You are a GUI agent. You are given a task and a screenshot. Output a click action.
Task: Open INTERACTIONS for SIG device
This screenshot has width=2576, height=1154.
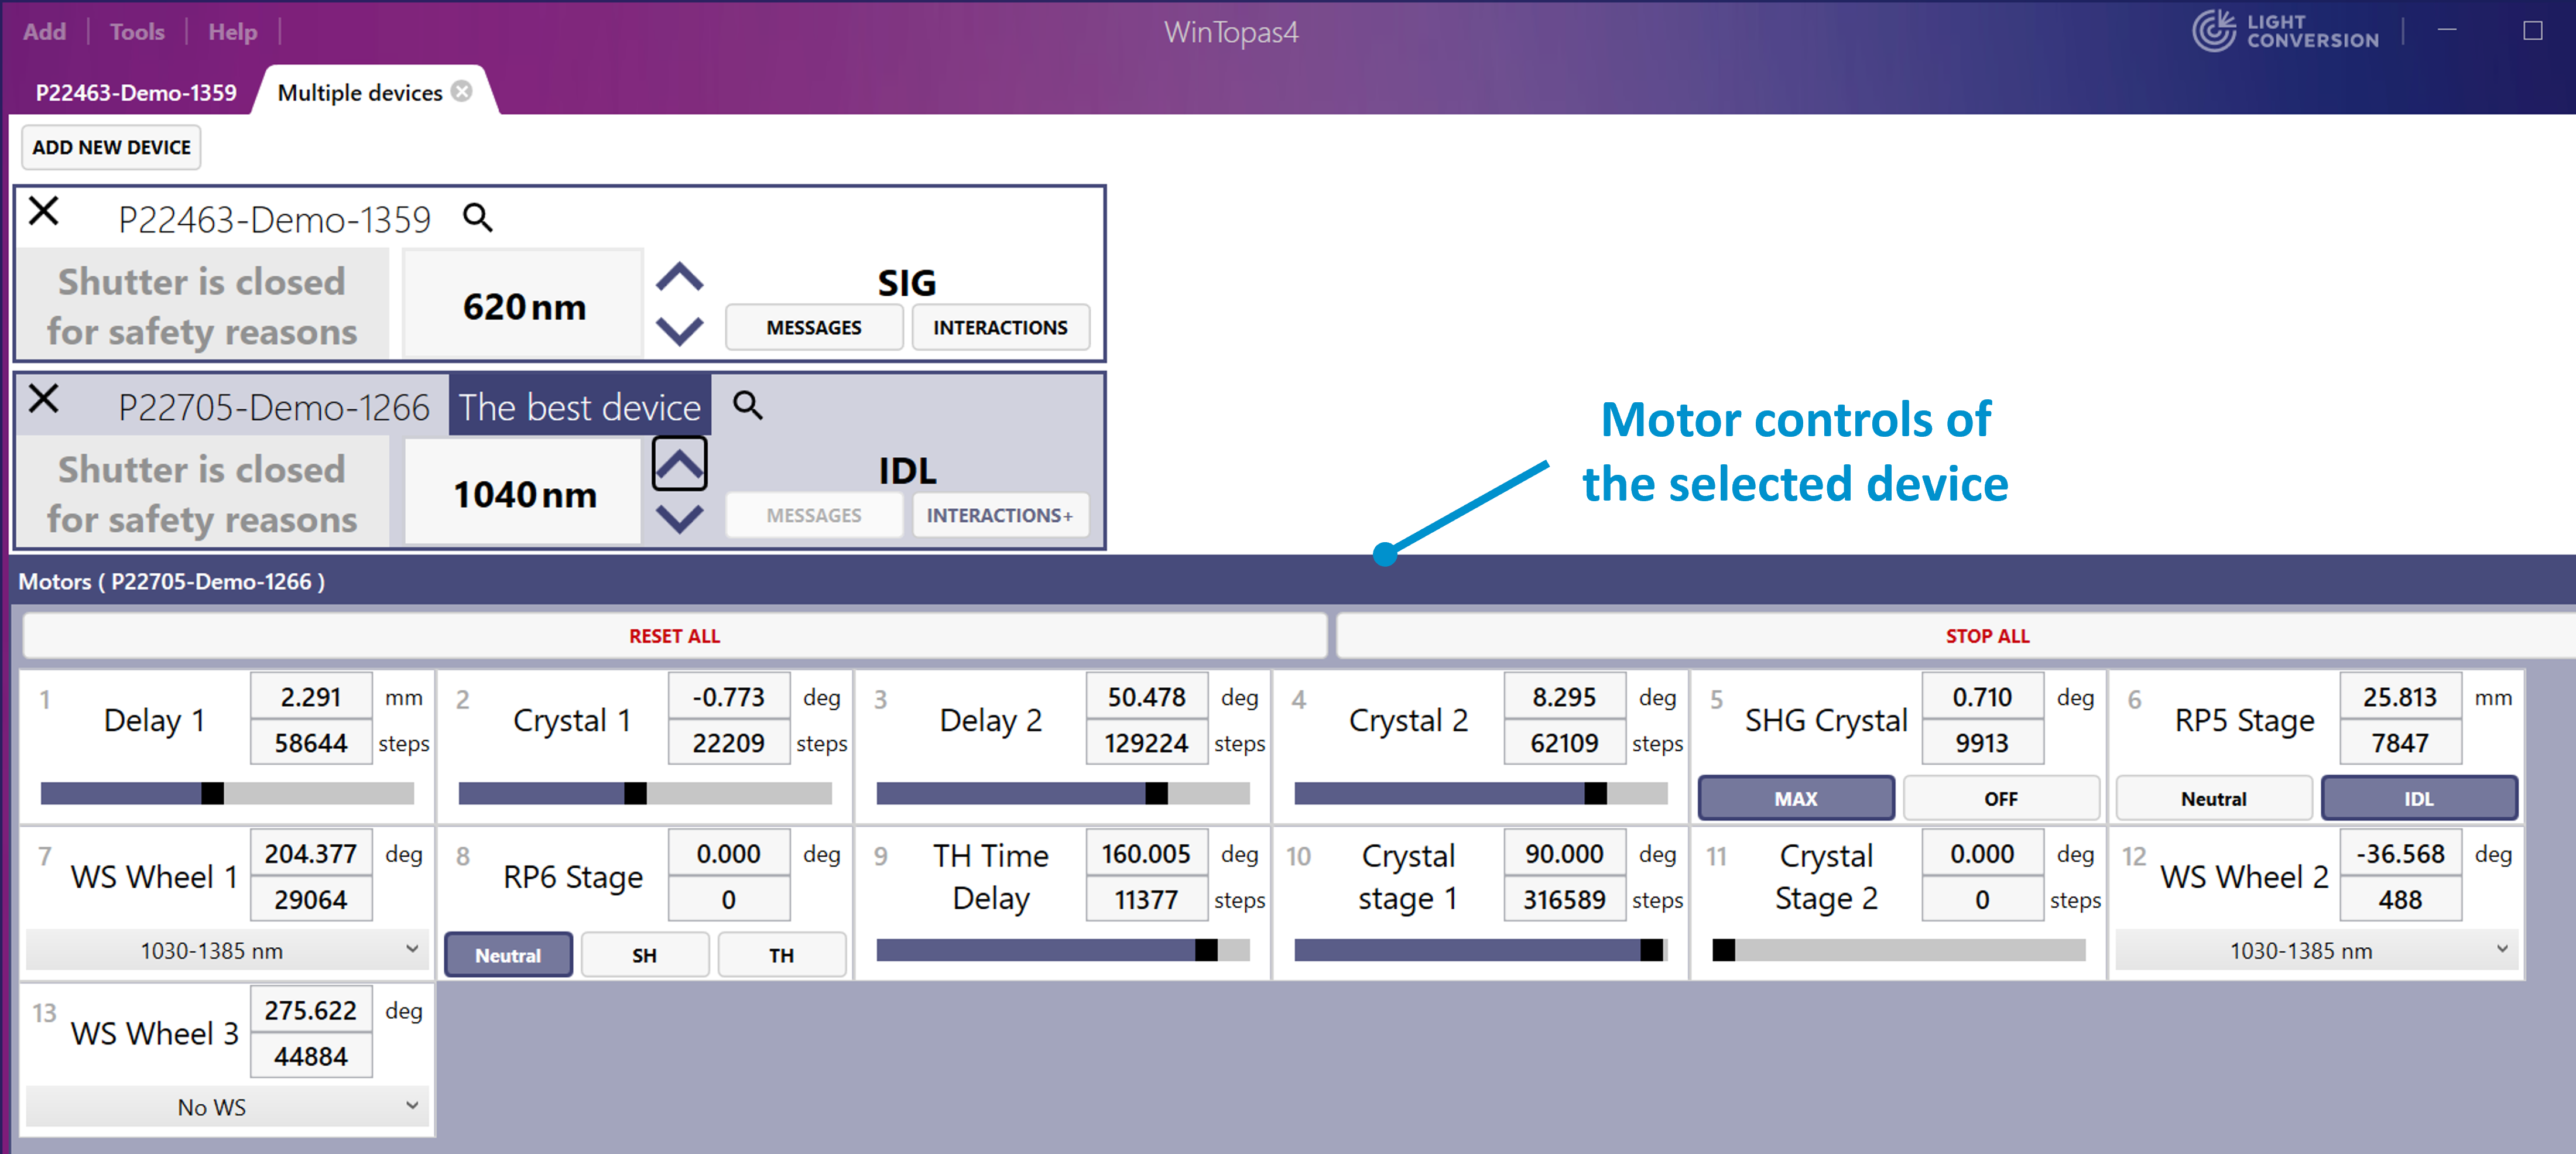(x=1000, y=328)
